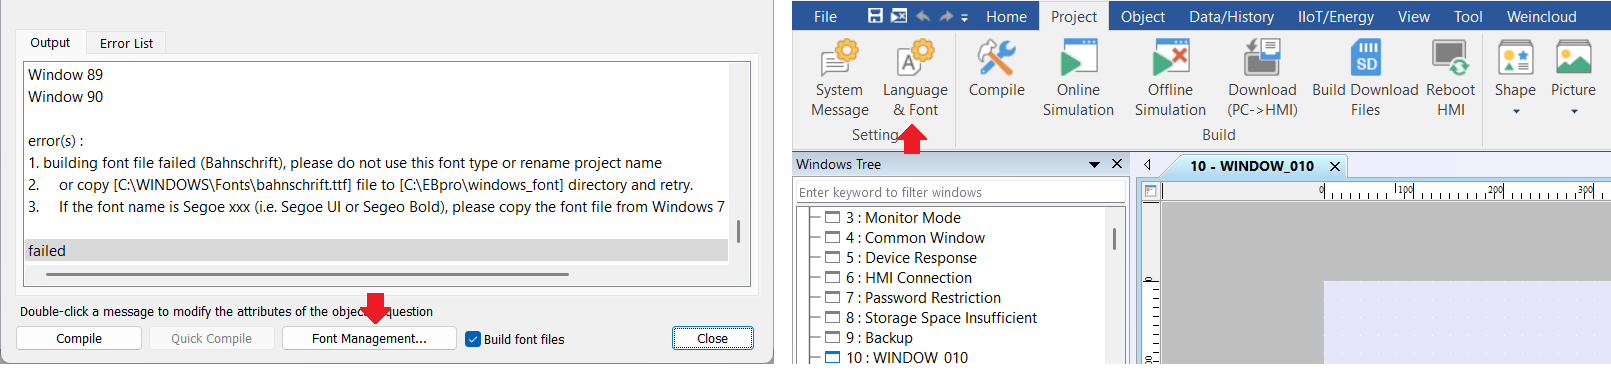The width and height of the screenshot is (1611, 372).
Task: Click the Picture library icon
Action: click(x=1573, y=58)
